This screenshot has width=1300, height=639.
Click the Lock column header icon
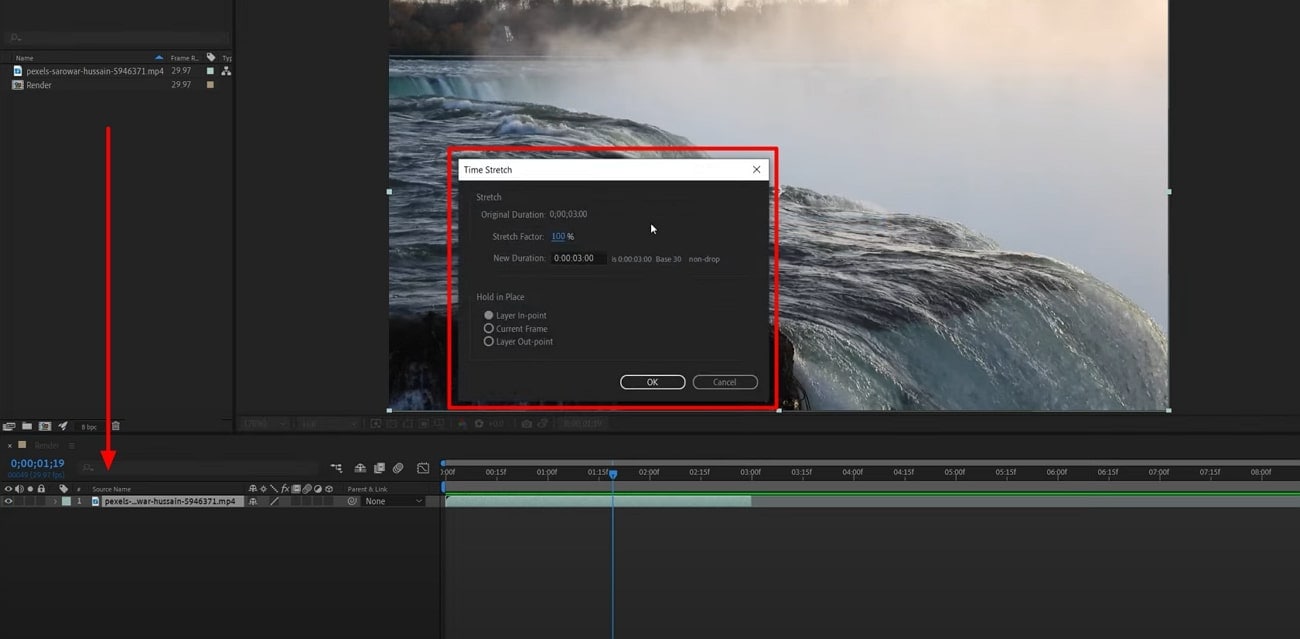[x=41, y=489]
